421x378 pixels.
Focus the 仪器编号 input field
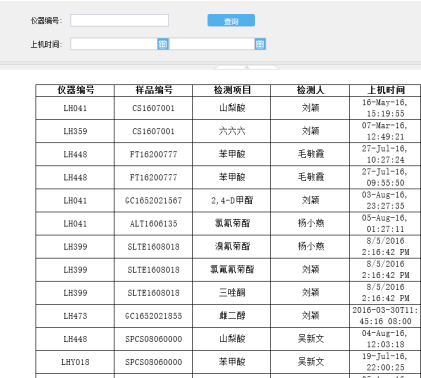click(119, 20)
